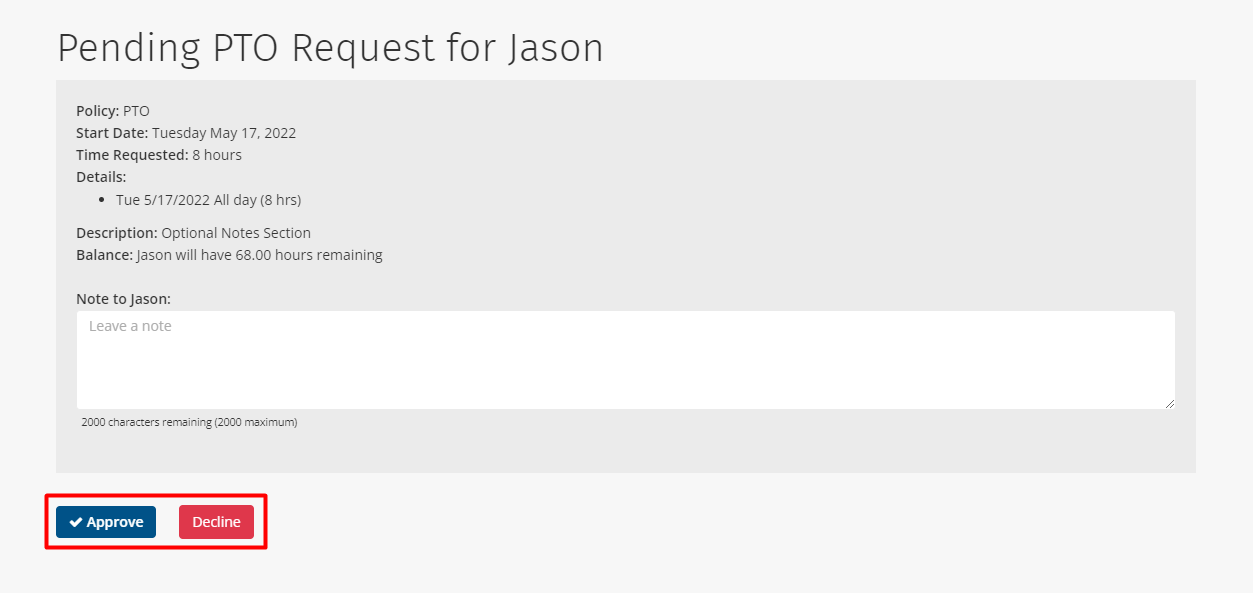The height and width of the screenshot is (593, 1253).
Task: Click the checkmark icon on Approve button
Action: pyautogui.click(x=76, y=522)
